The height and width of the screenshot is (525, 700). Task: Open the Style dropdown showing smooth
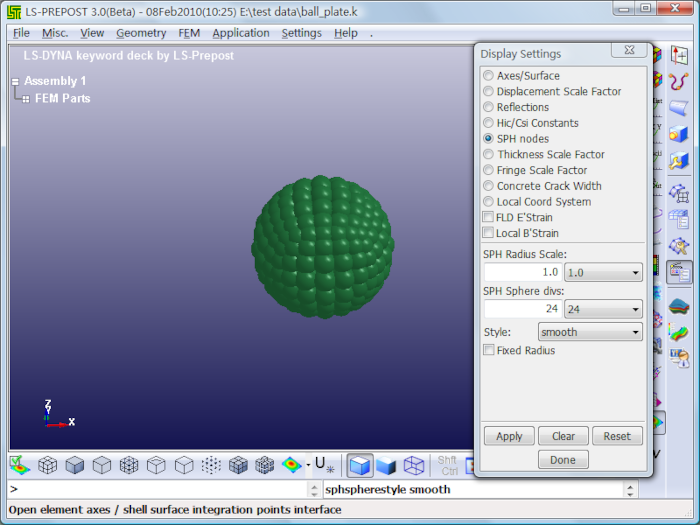590,332
